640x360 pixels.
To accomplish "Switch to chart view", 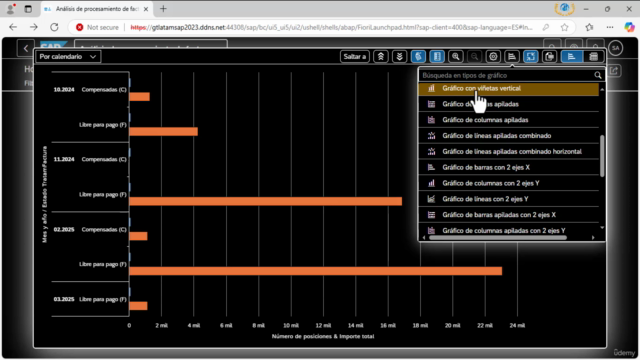I will point(571,57).
